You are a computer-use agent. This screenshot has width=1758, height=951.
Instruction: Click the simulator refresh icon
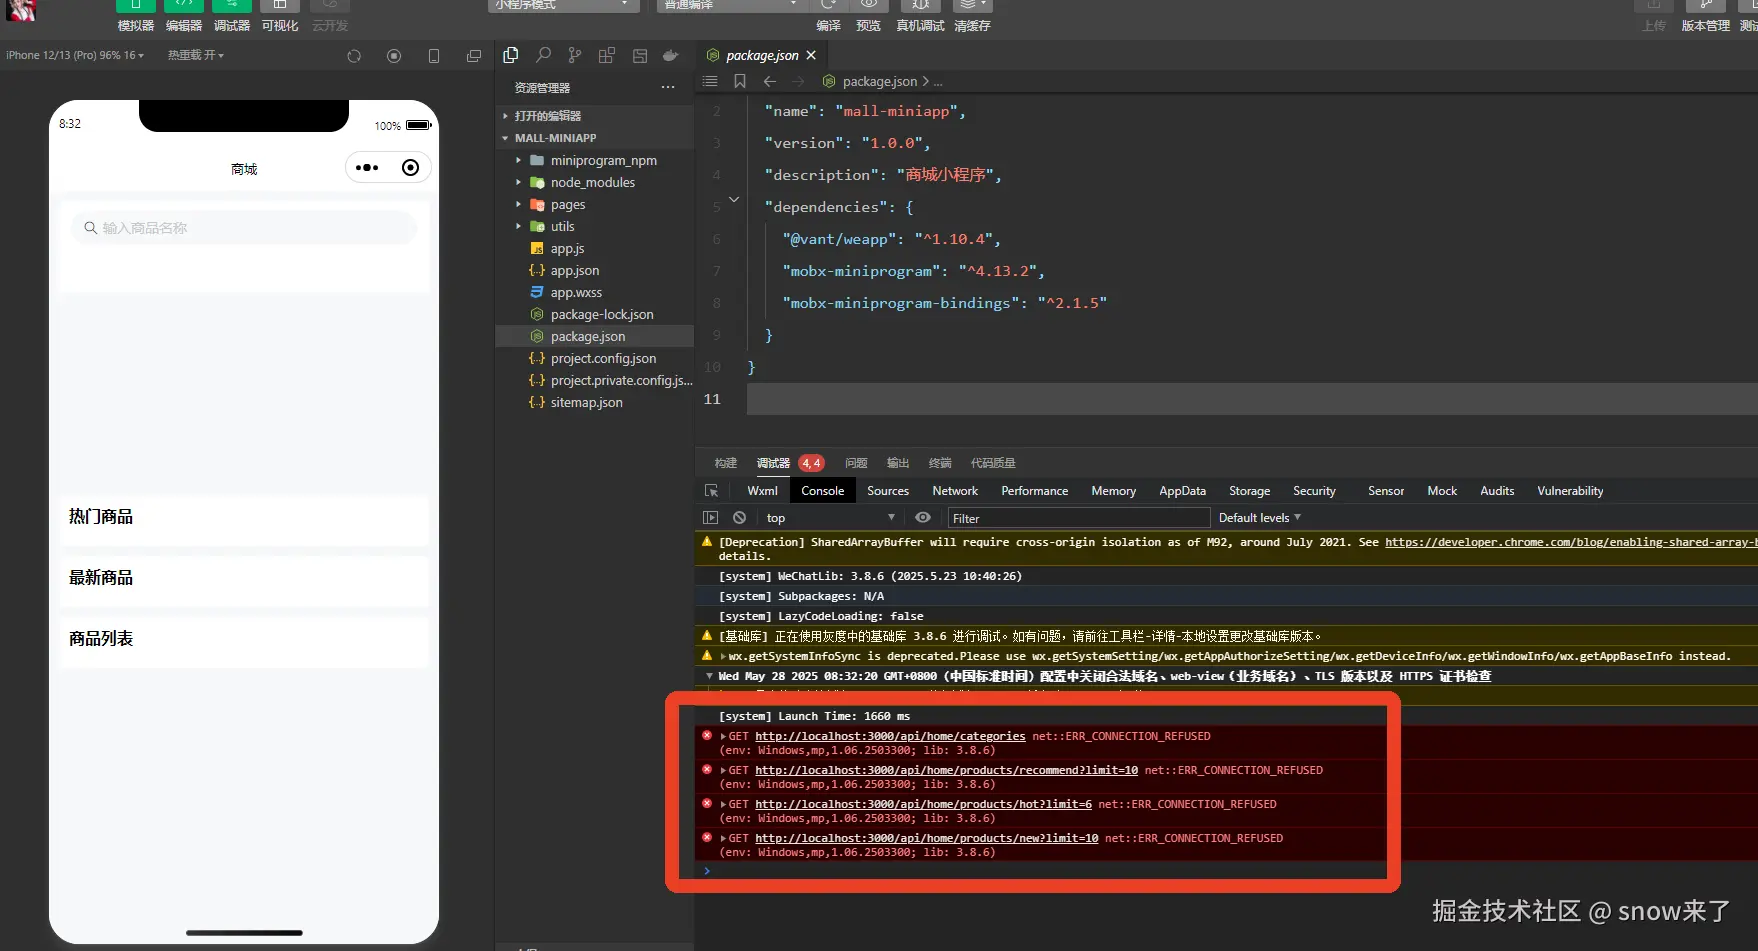click(x=354, y=56)
